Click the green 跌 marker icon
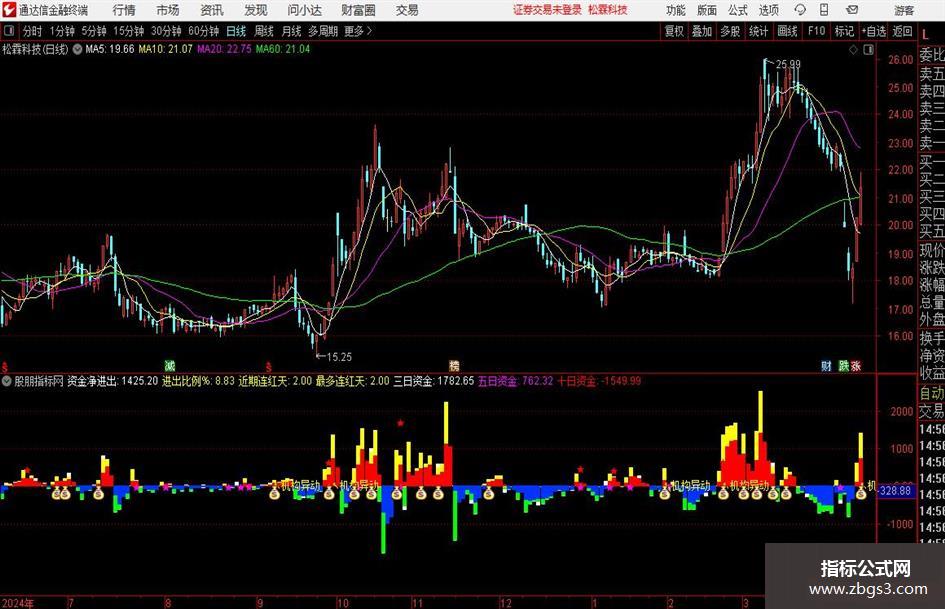This screenshot has height=609, width=945. pyautogui.click(x=844, y=366)
